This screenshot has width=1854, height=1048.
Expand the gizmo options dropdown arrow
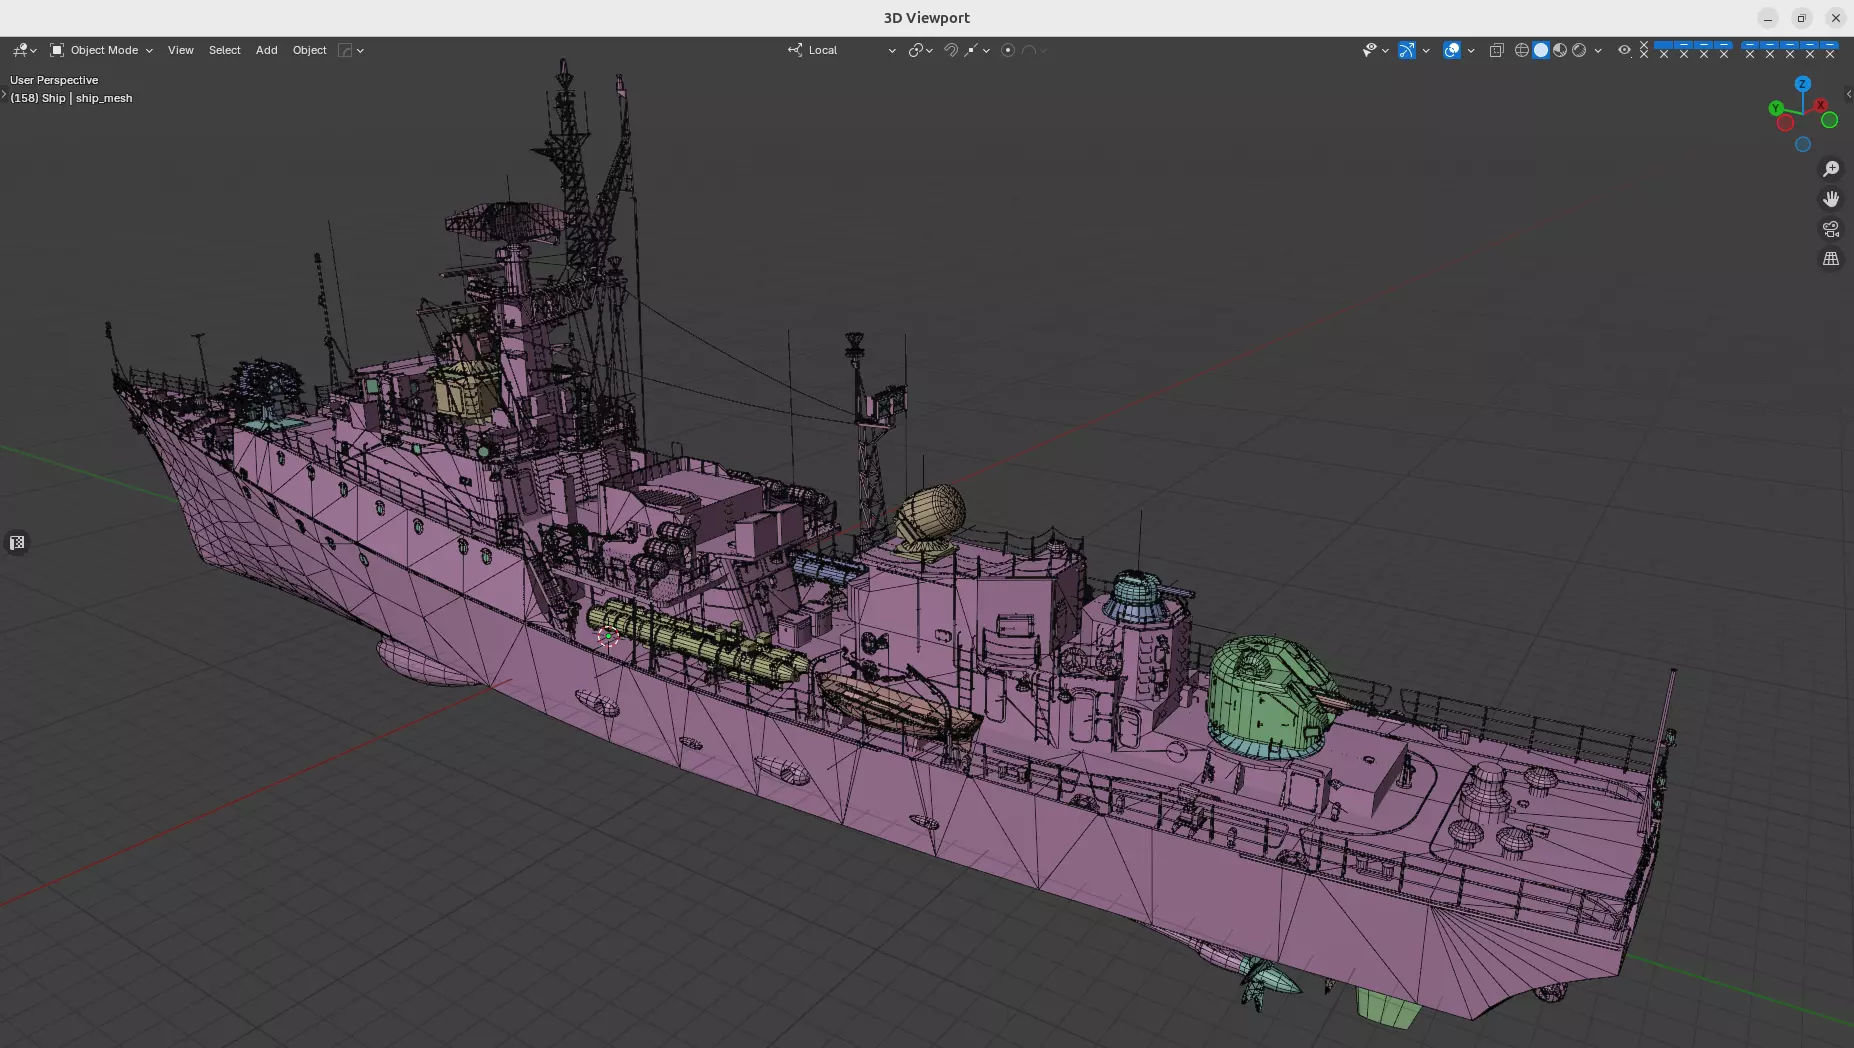coord(1426,50)
